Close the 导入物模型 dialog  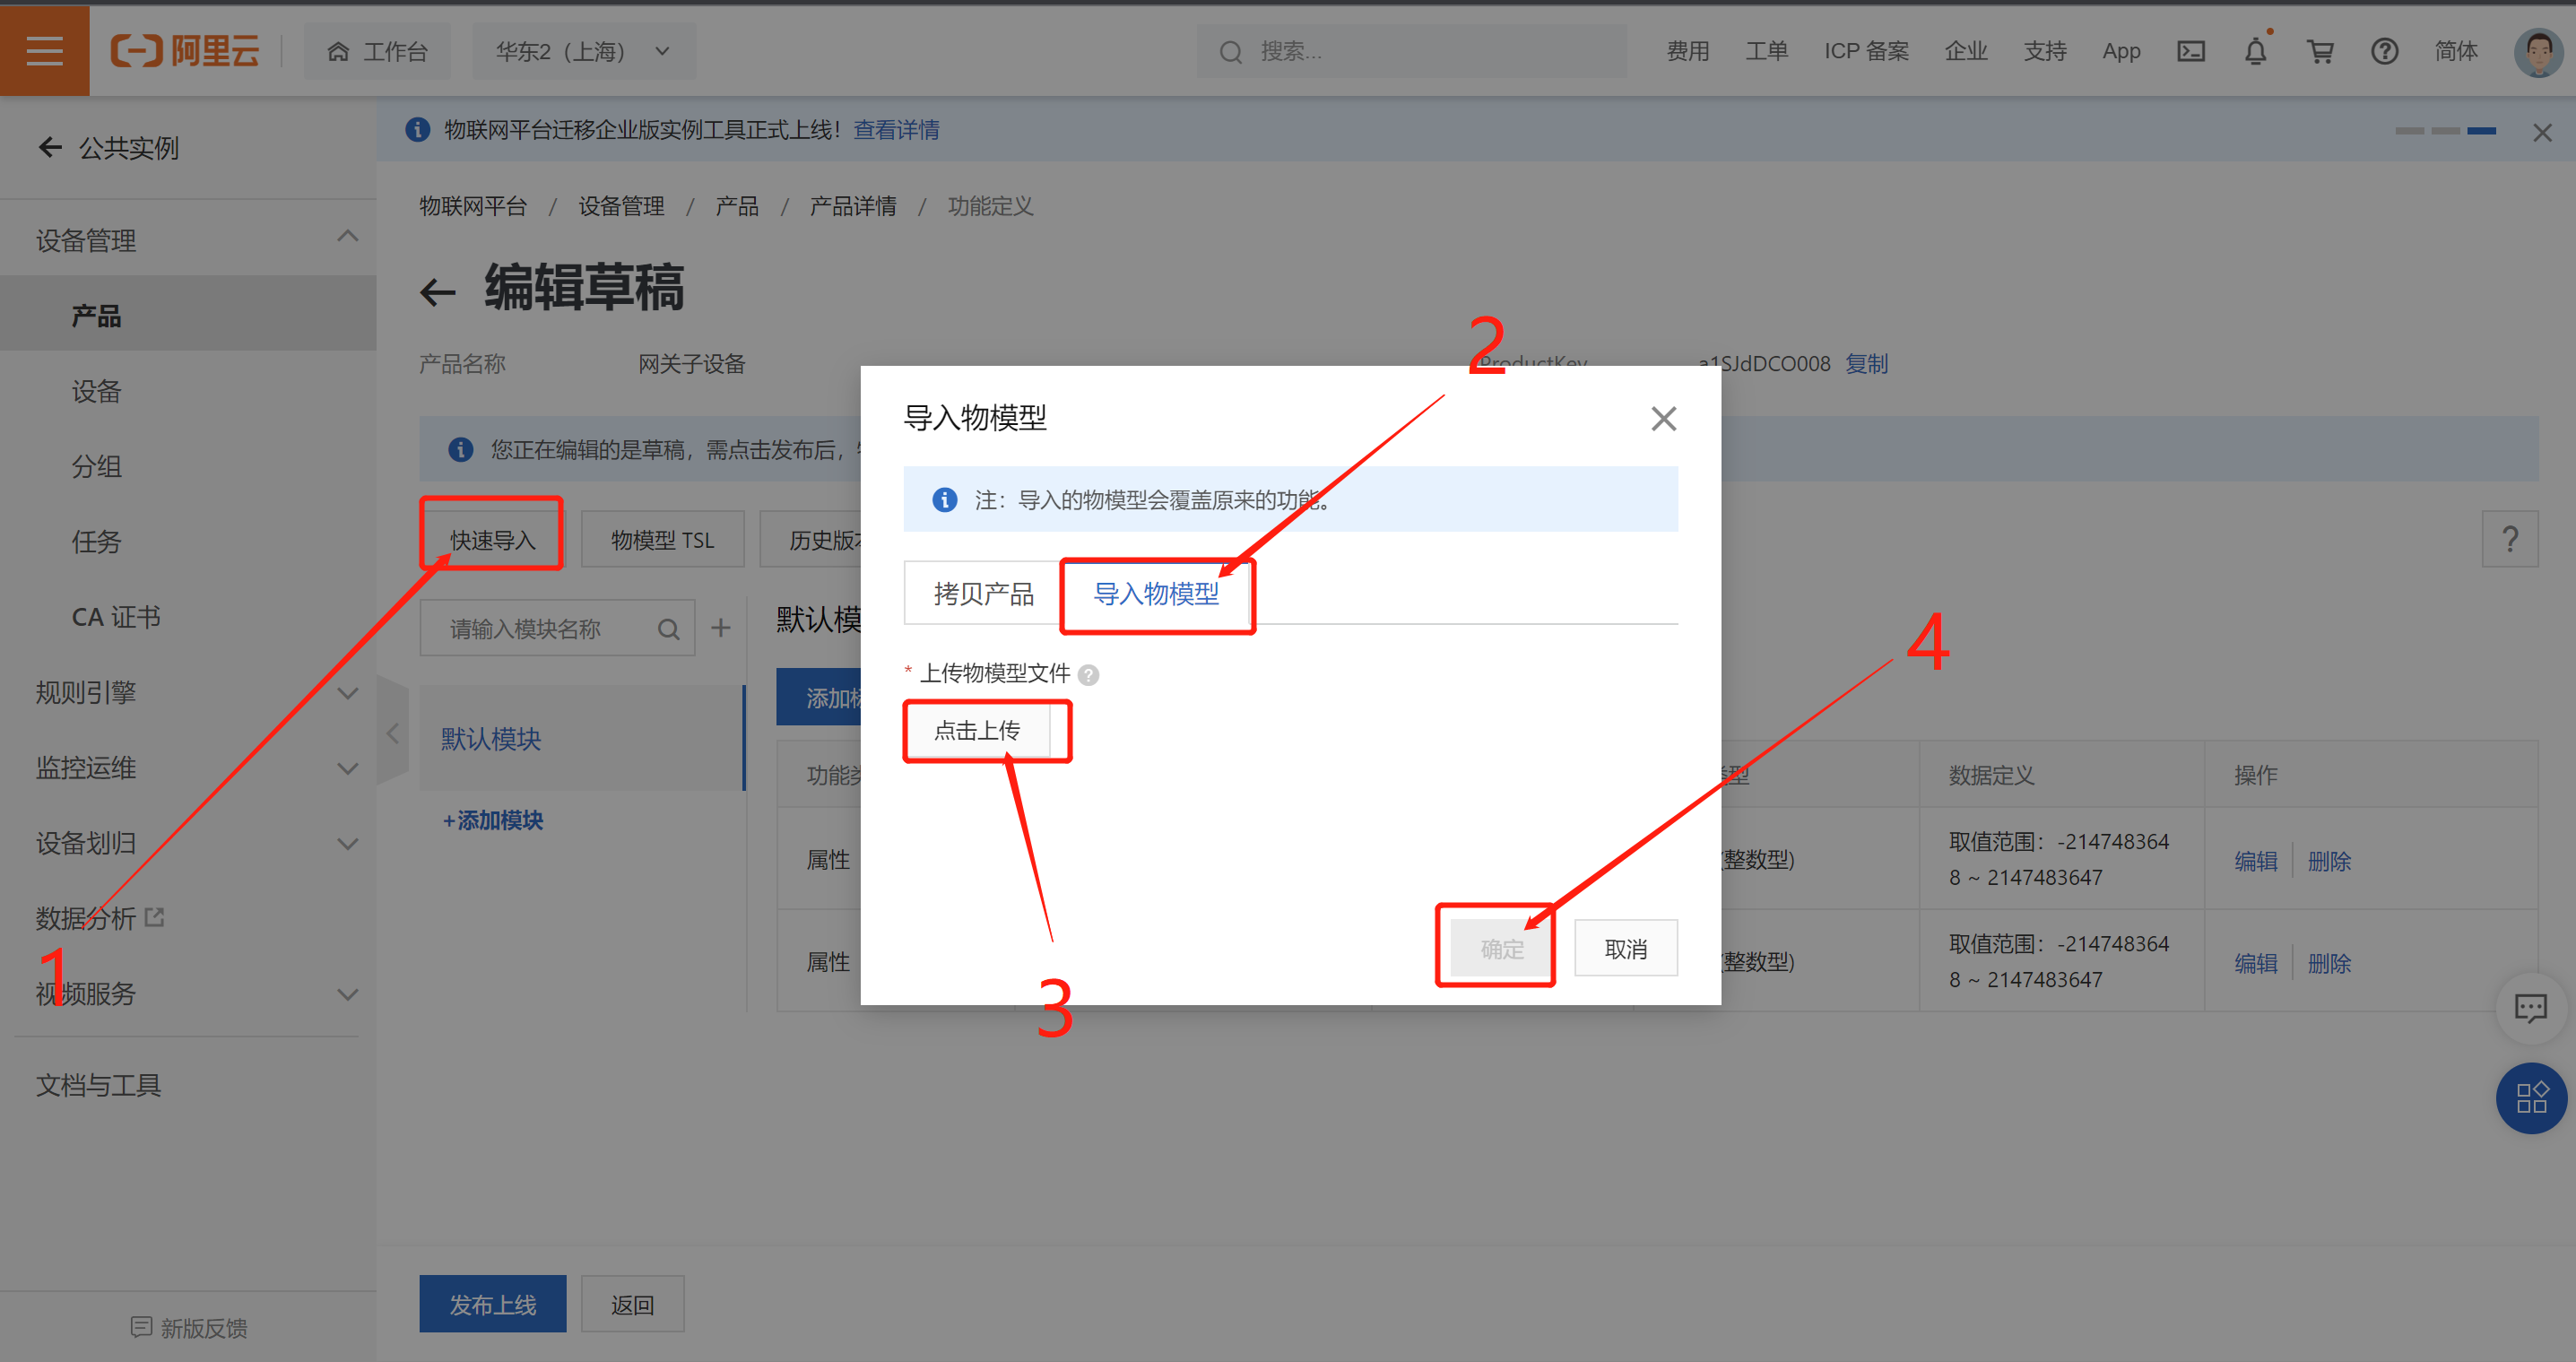coord(1663,418)
